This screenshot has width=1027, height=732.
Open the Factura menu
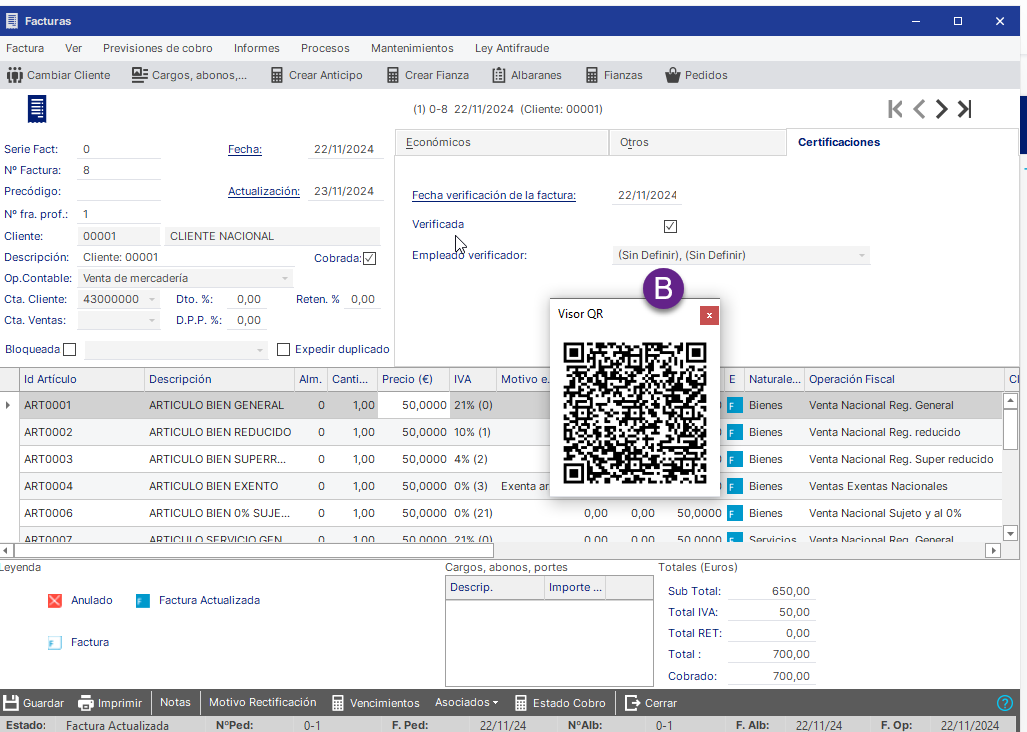25,48
